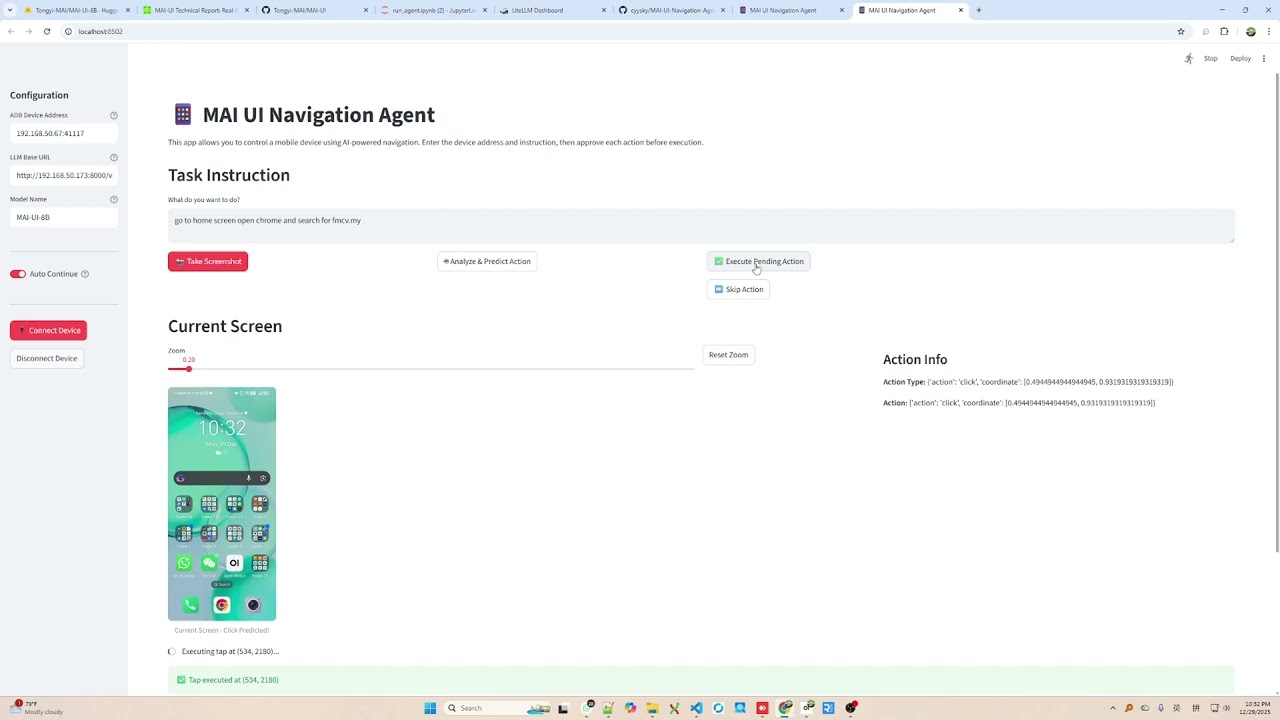
Task: Click the Action Type text line
Action: pyautogui.click(x=1028, y=382)
